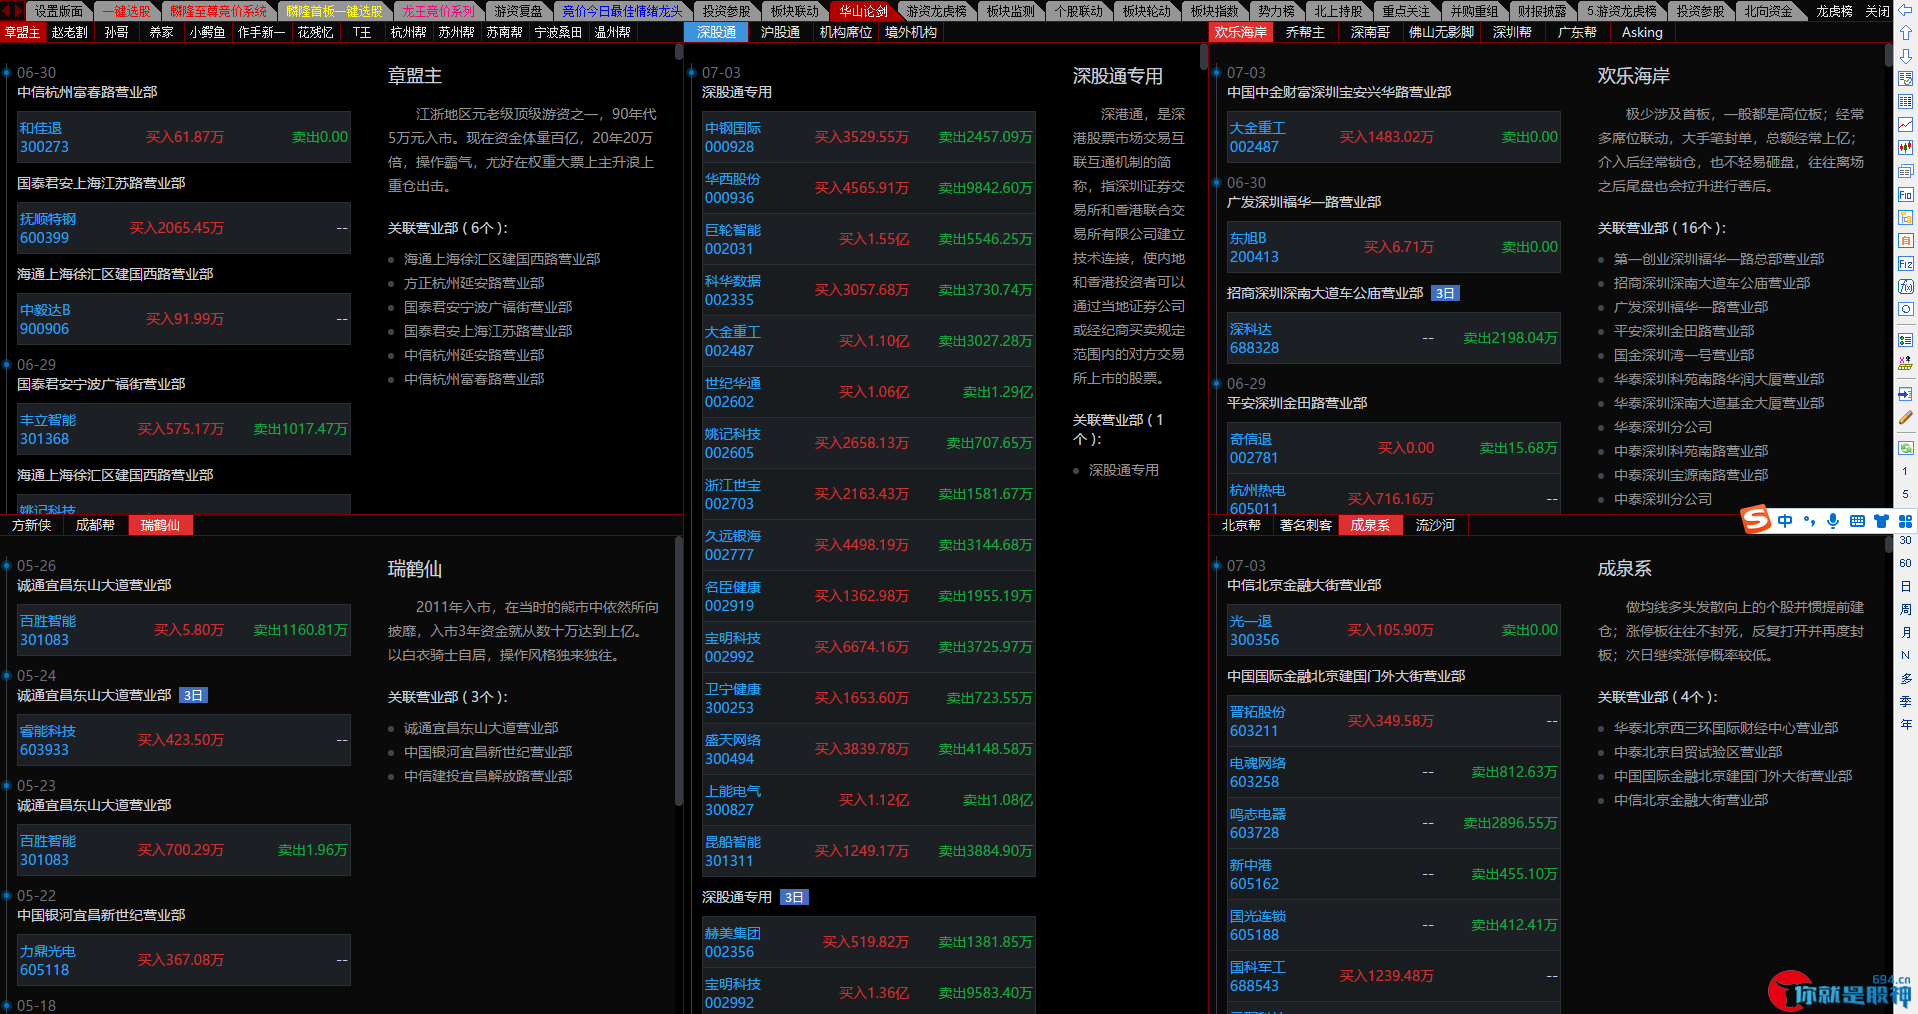Open stock 世纪华通 002602 row
The image size is (1918, 1014).
pyautogui.click(x=868, y=392)
